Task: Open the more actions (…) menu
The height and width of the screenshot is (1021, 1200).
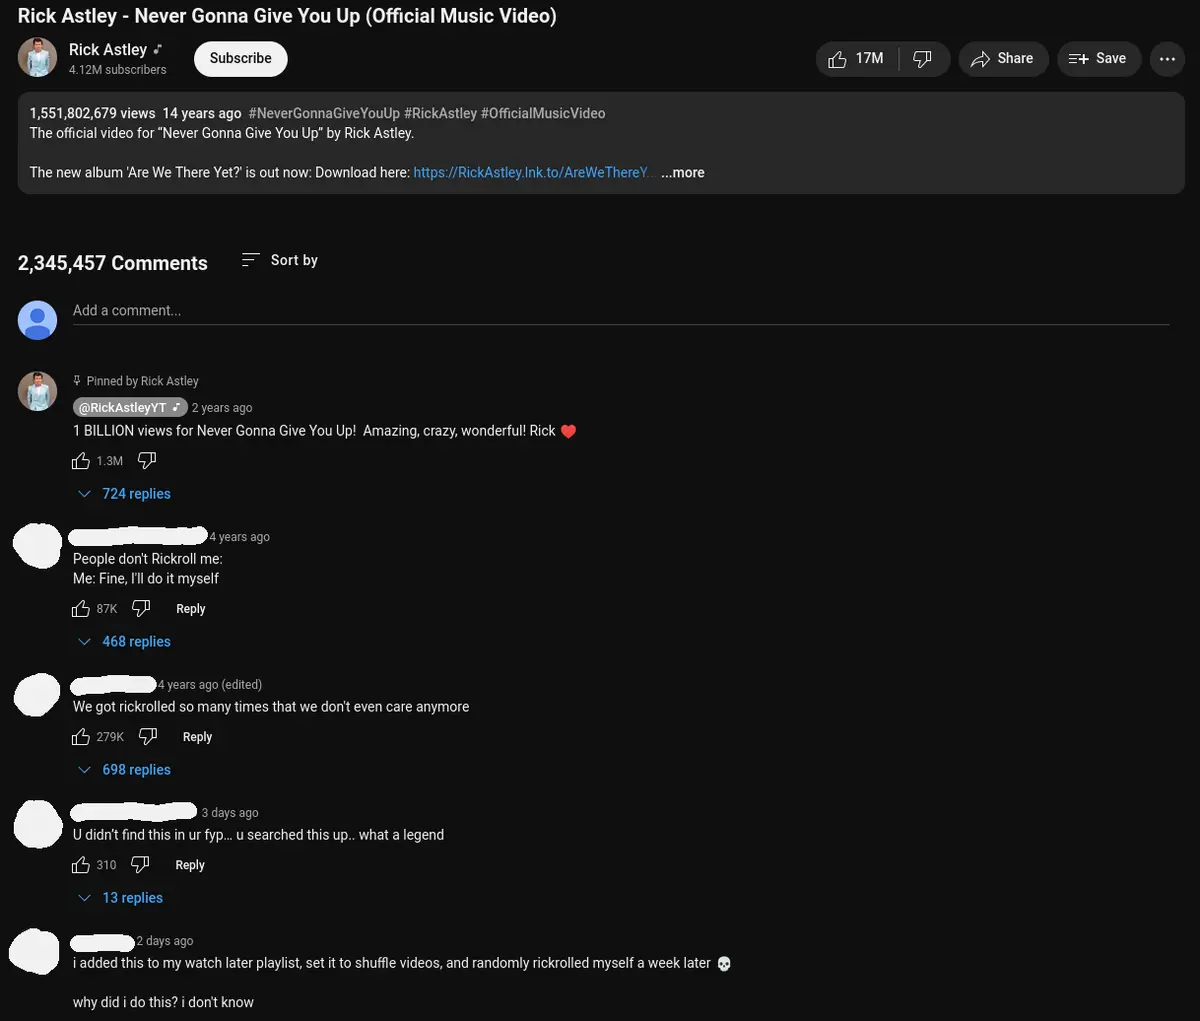Action: [x=1167, y=58]
